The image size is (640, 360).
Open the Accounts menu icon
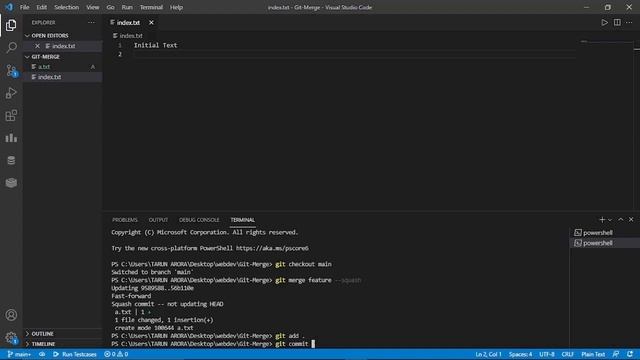[x=11, y=315]
